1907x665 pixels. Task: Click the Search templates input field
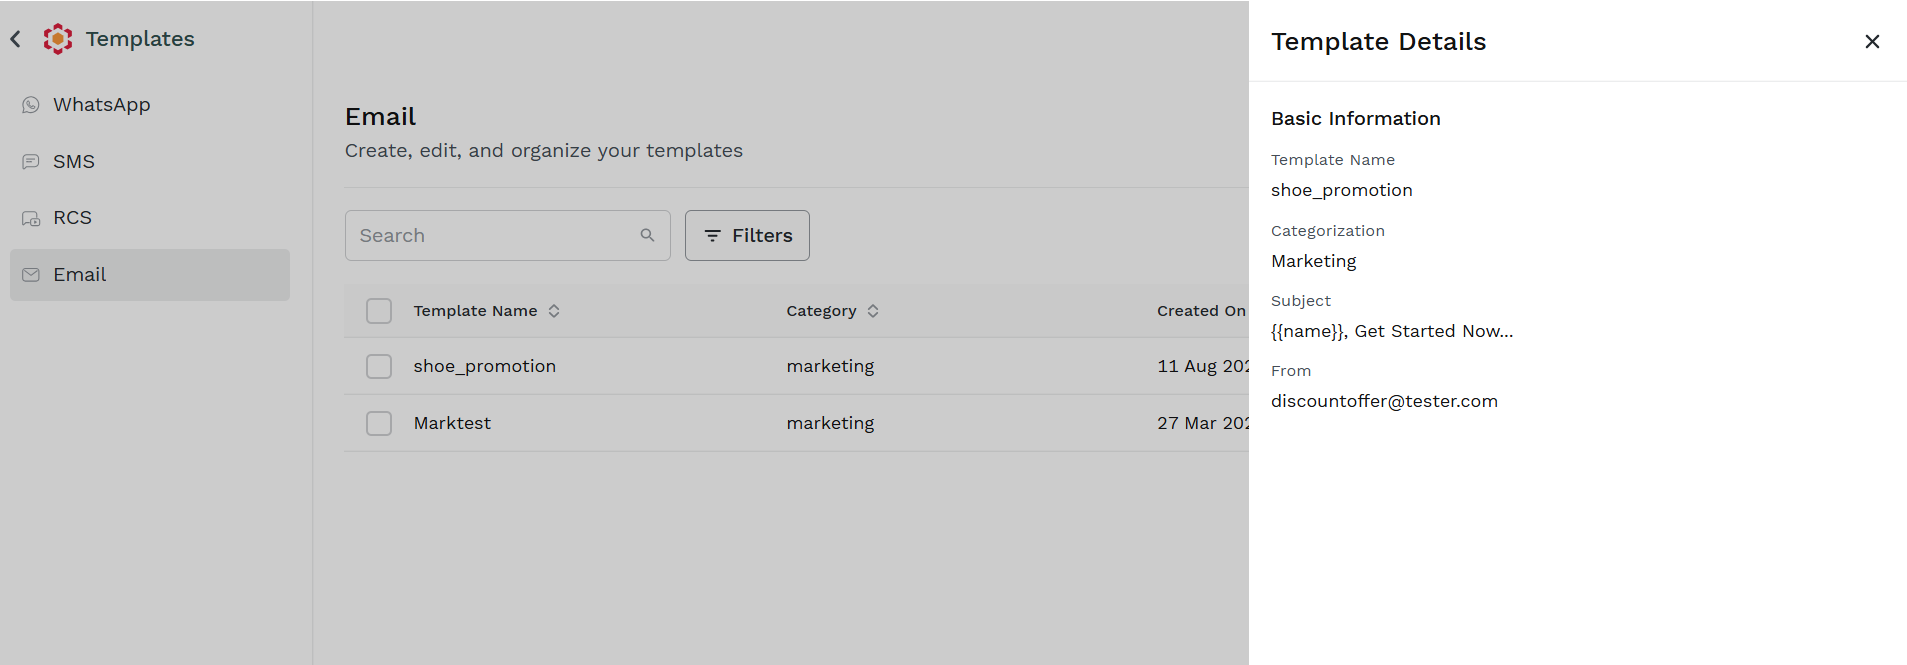[x=508, y=235]
